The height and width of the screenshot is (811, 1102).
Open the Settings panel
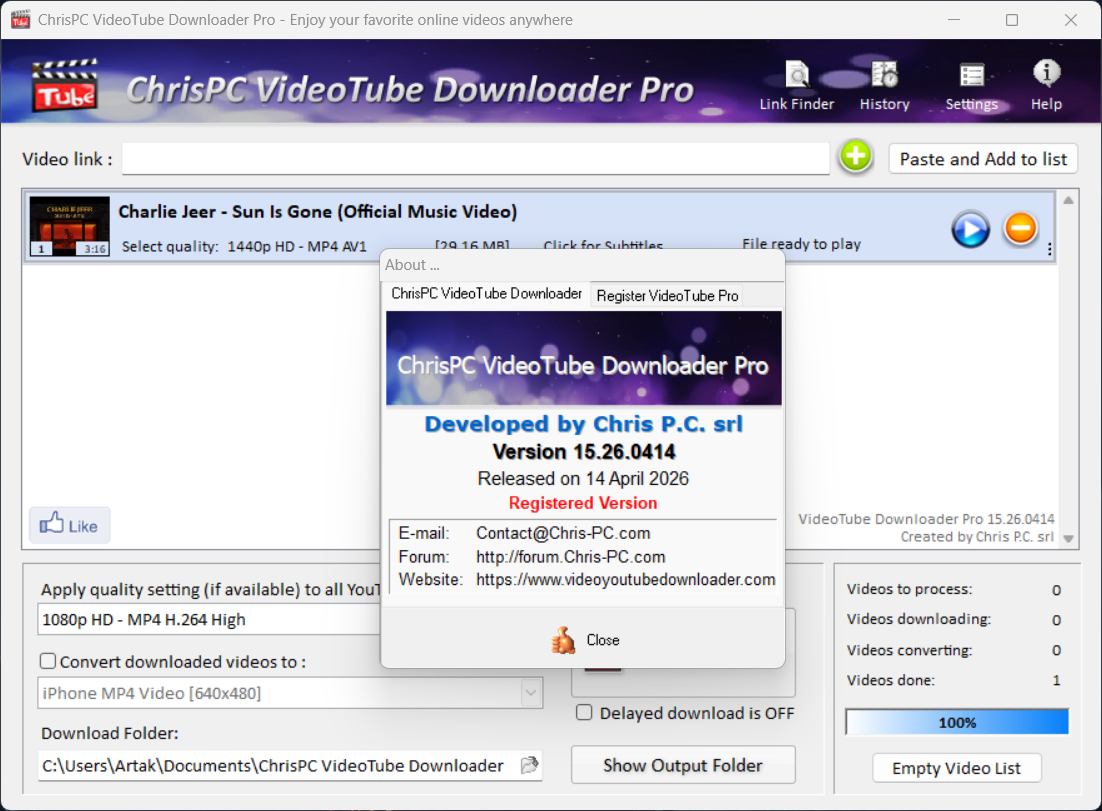(971, 86)
